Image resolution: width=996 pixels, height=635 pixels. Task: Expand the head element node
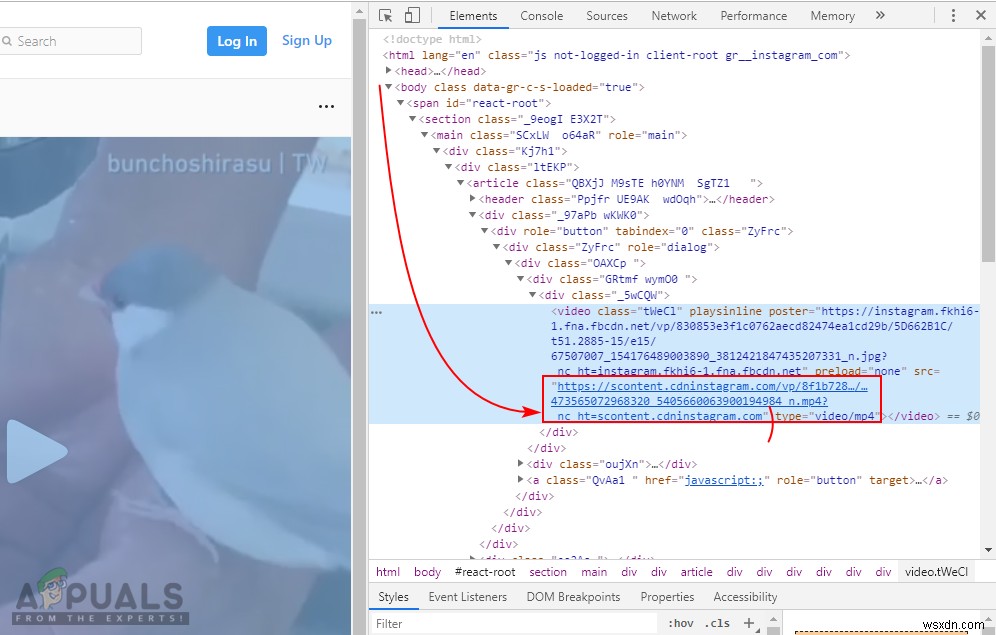(x=388, y=70)
